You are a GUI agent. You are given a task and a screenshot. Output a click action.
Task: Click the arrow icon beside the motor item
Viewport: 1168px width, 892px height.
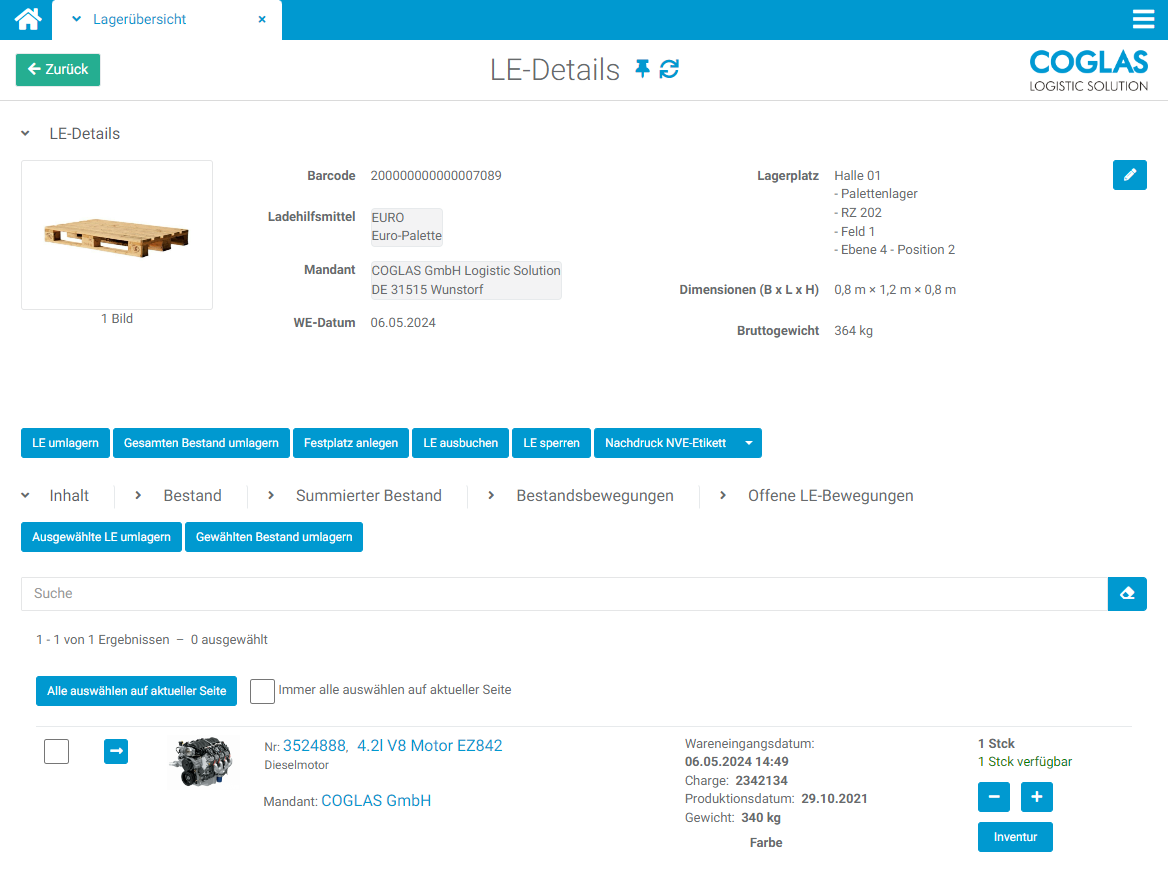tap(116, 751)
